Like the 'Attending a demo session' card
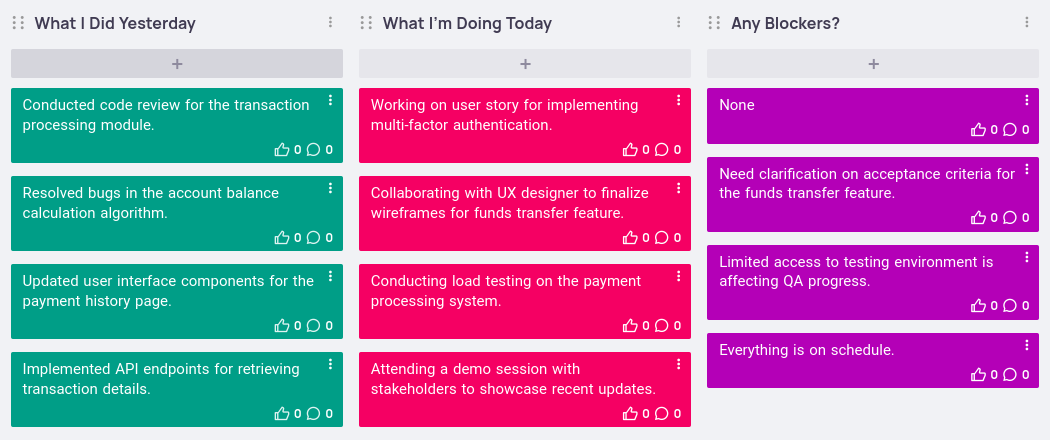1050x440 pixels. (630, 414)
